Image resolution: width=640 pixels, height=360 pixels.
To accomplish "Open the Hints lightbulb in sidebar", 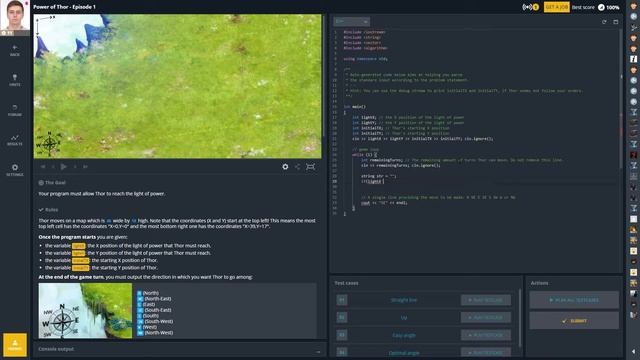I will click(x=15, y=80).
